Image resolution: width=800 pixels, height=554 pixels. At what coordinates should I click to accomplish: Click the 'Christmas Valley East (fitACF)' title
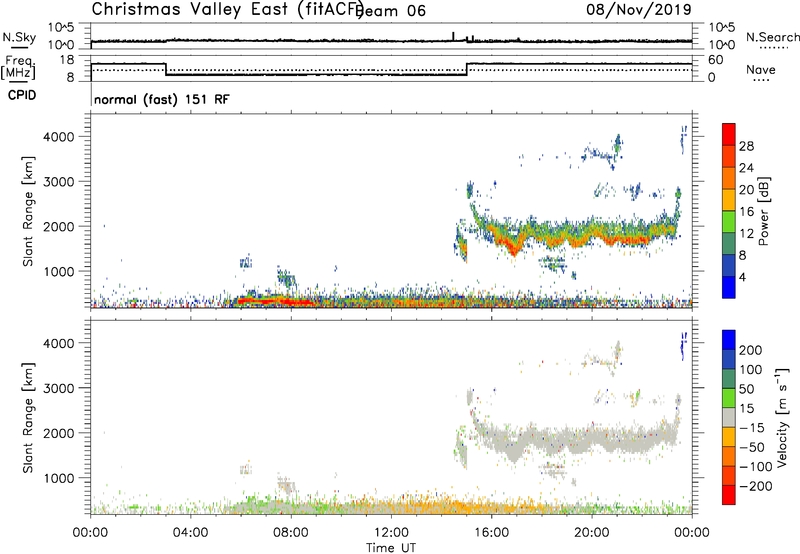[x=227, y=9]
